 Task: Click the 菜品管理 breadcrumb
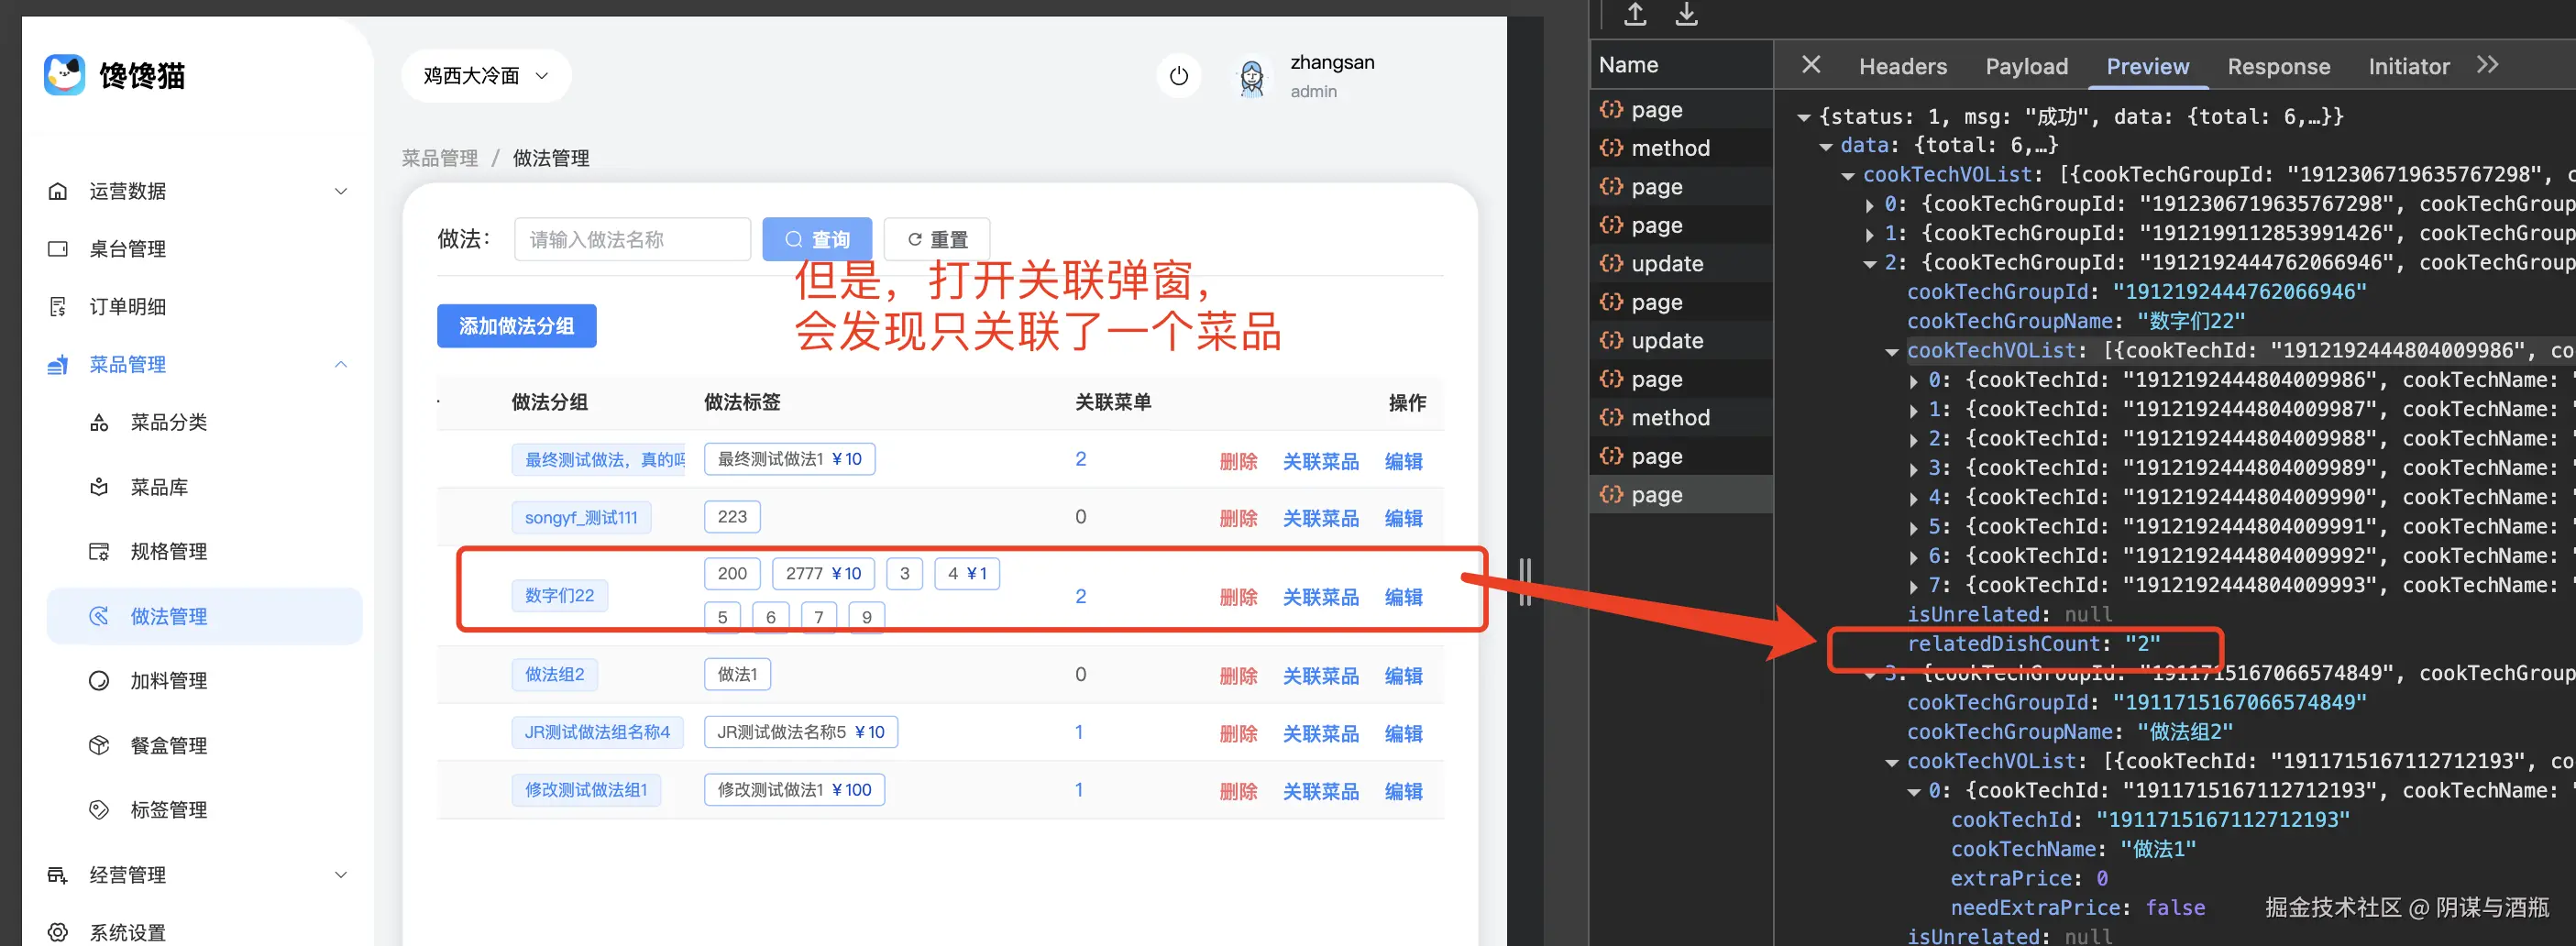(440, 158)
